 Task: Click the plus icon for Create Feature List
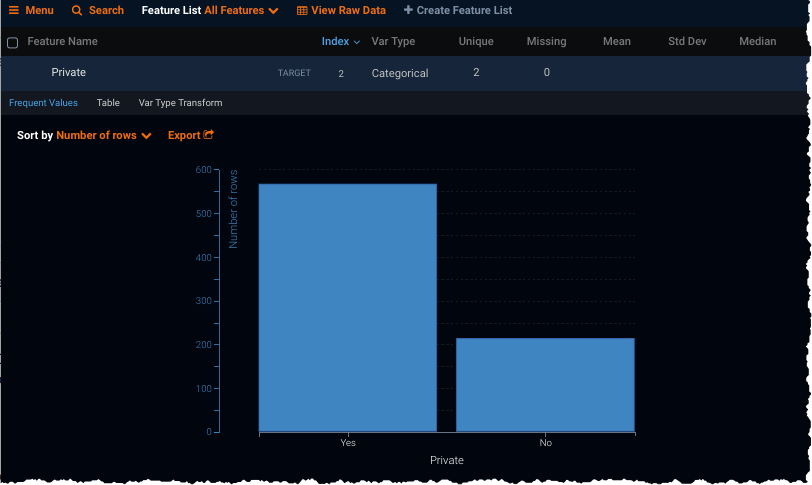coord(408,10)
